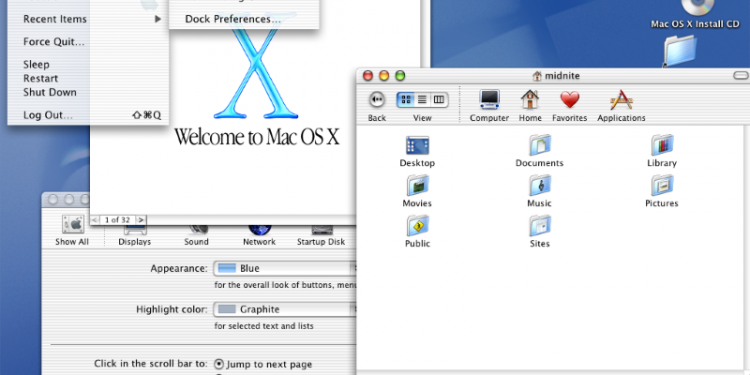Open the folder icon on the desktop
Screen dimensions: 750x375
point(680,52)
